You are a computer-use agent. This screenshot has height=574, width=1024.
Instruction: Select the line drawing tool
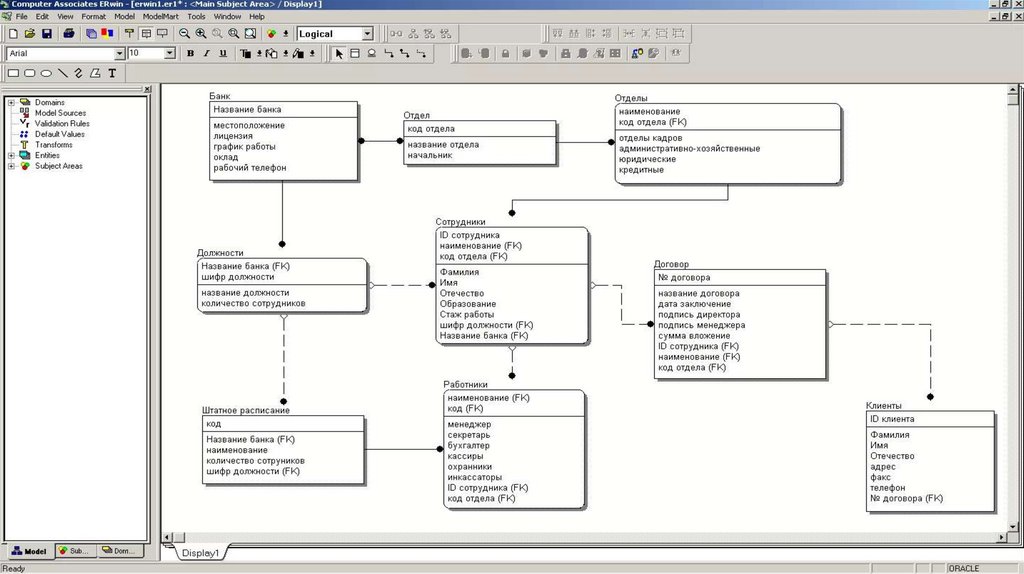pyautogui.click(x=63, y=73)
